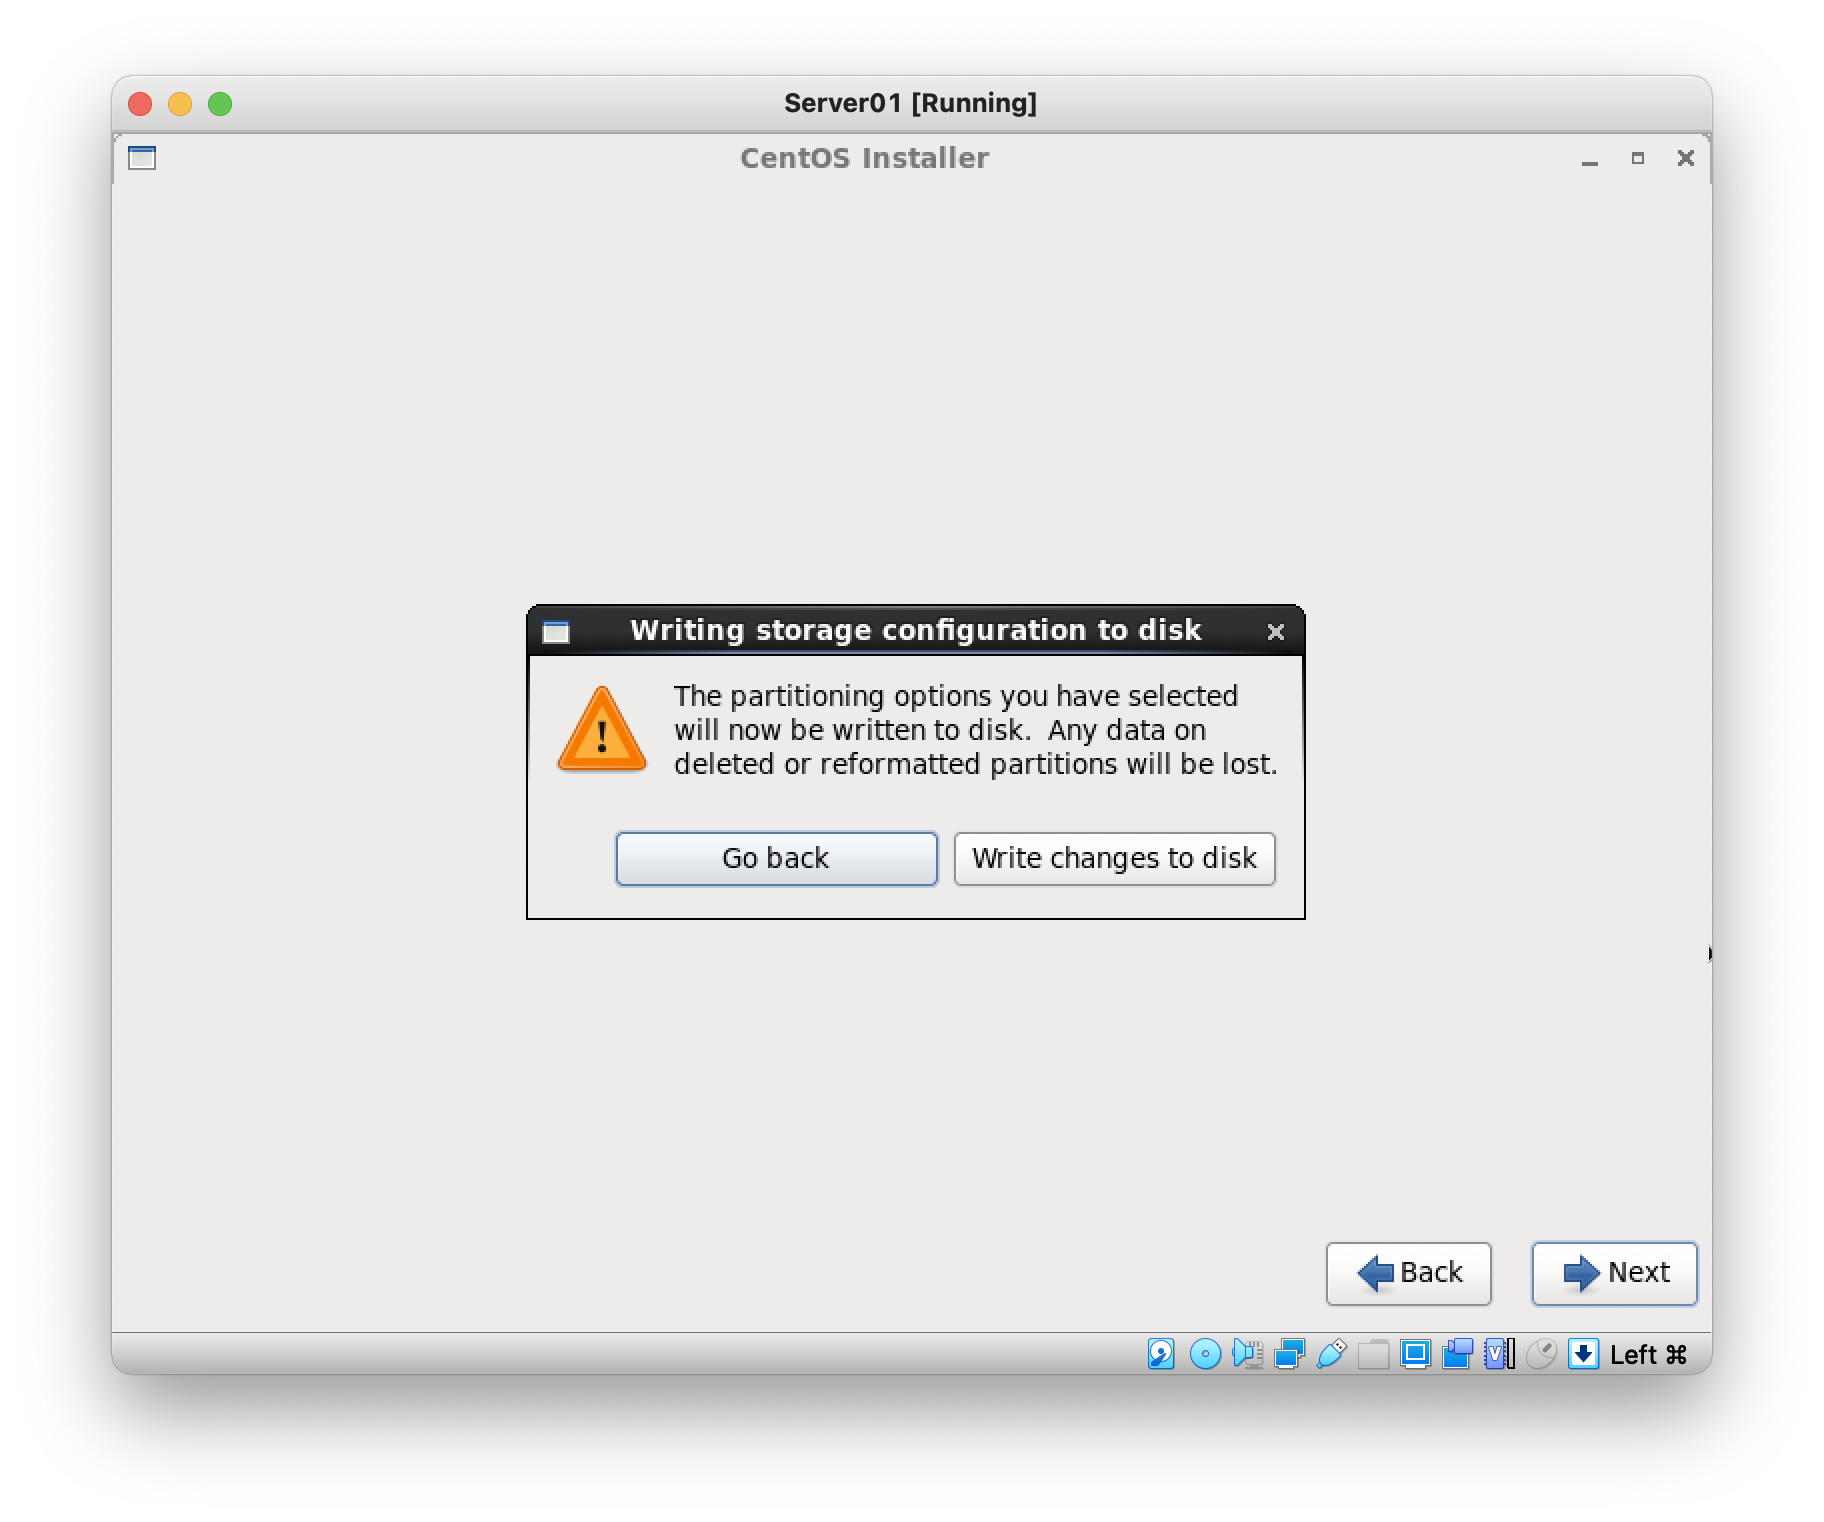Click the dialog warning message text
The image size is (1824, 1522).
point(975,730)
